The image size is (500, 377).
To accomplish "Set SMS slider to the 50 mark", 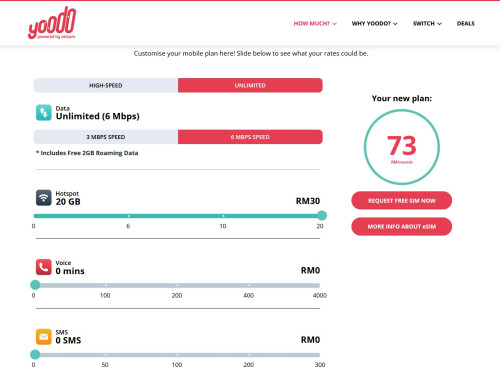I will (105, 355).
